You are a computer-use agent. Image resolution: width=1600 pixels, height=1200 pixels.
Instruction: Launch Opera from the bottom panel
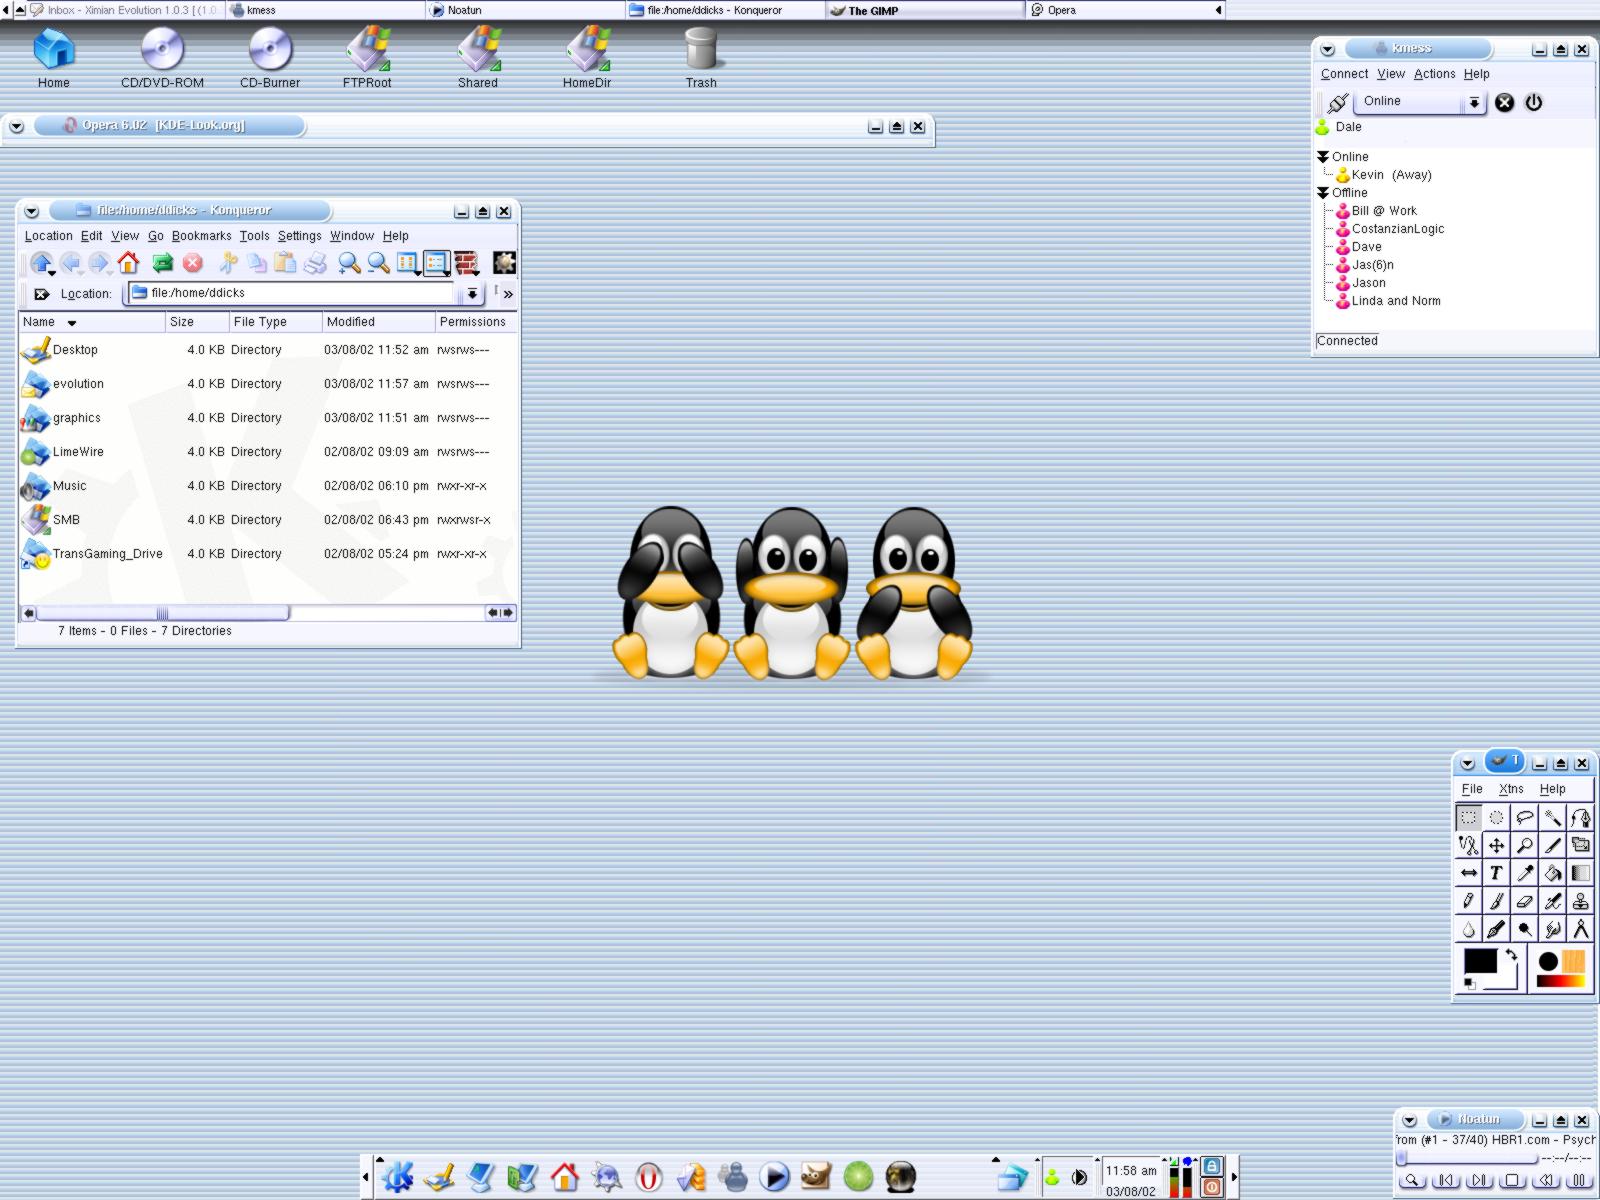[x=648, y=1177]
